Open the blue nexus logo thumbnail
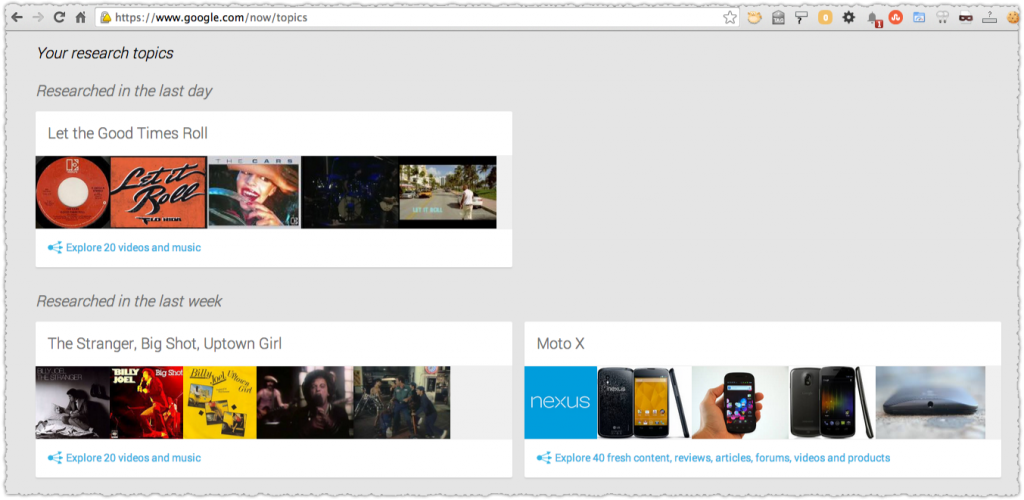 tap(560, 403)
